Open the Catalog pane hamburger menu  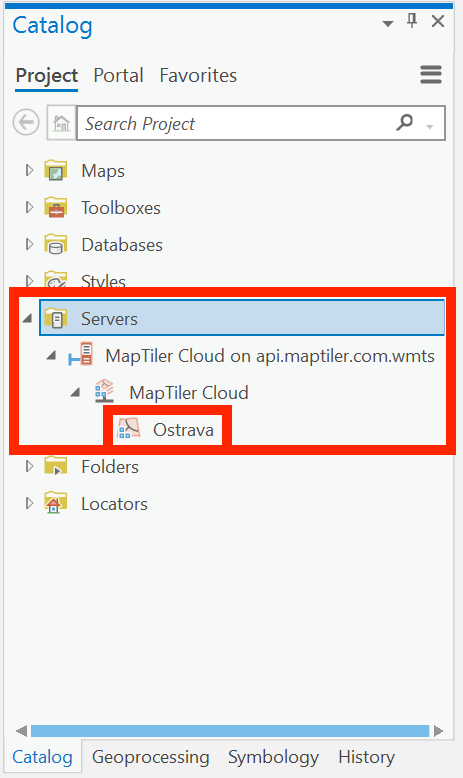[x=431, y=75]
